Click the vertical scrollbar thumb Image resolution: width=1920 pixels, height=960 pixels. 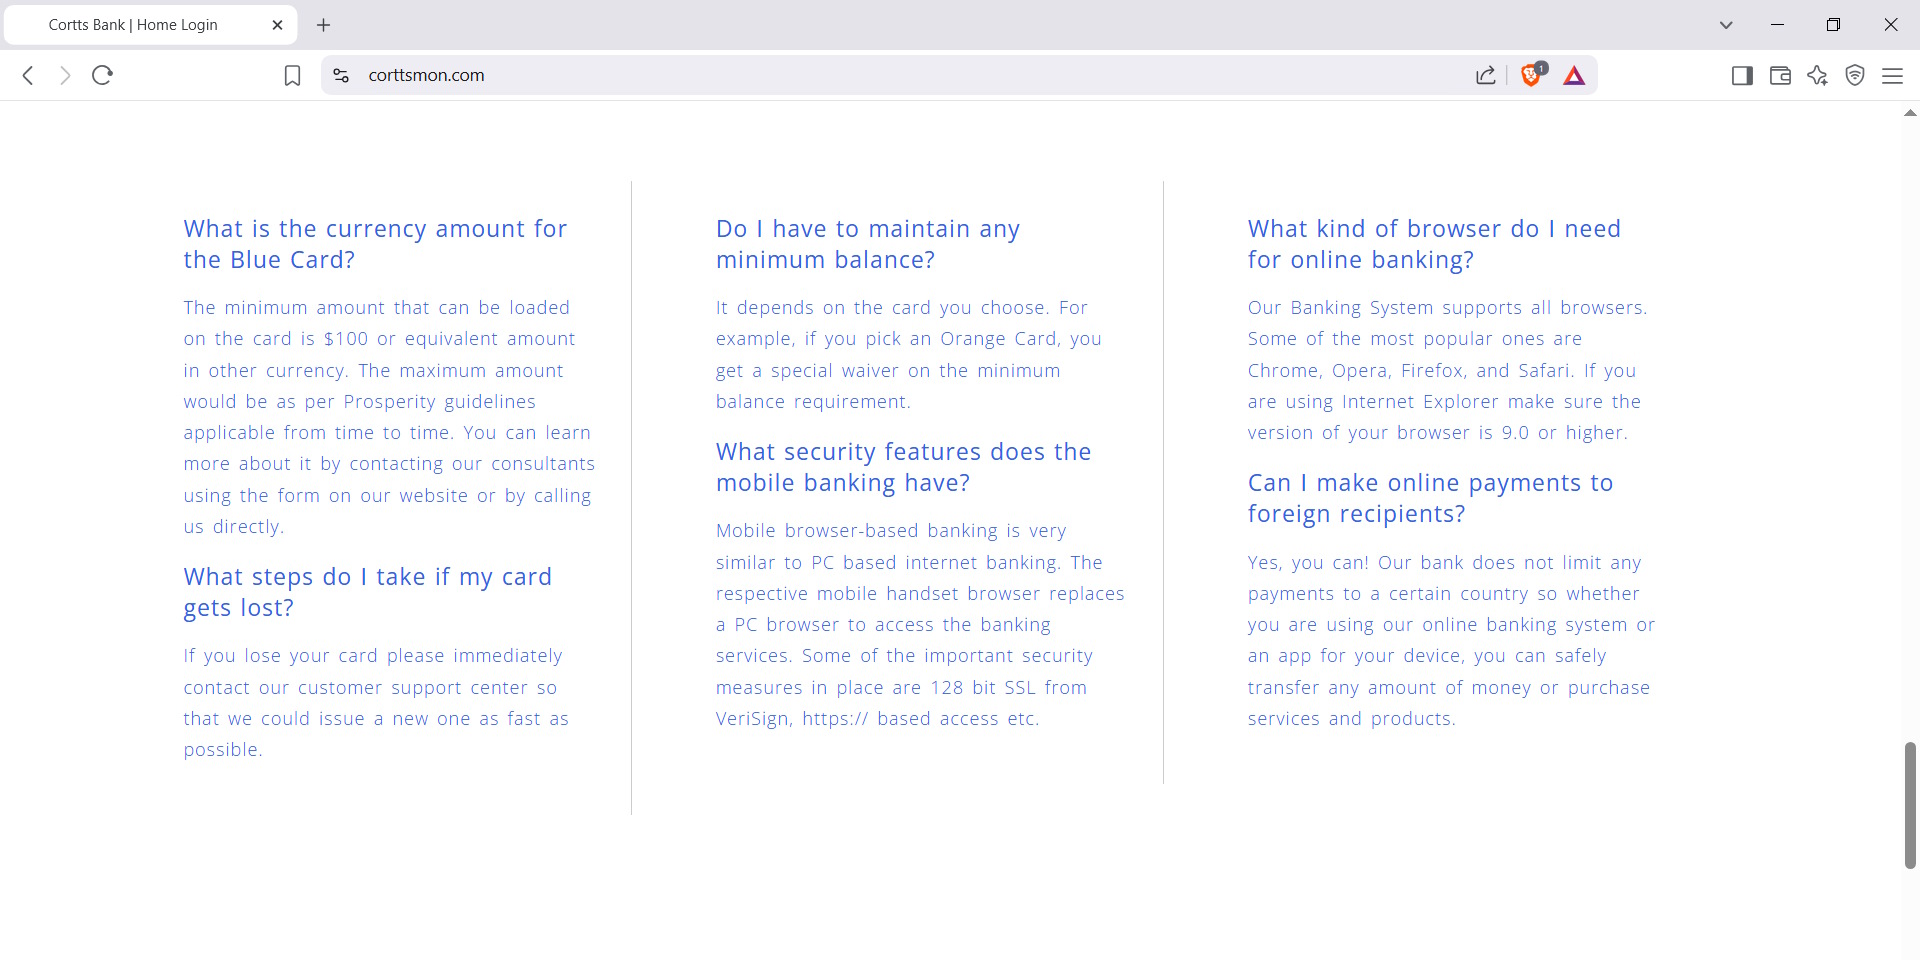[1910, 805]
